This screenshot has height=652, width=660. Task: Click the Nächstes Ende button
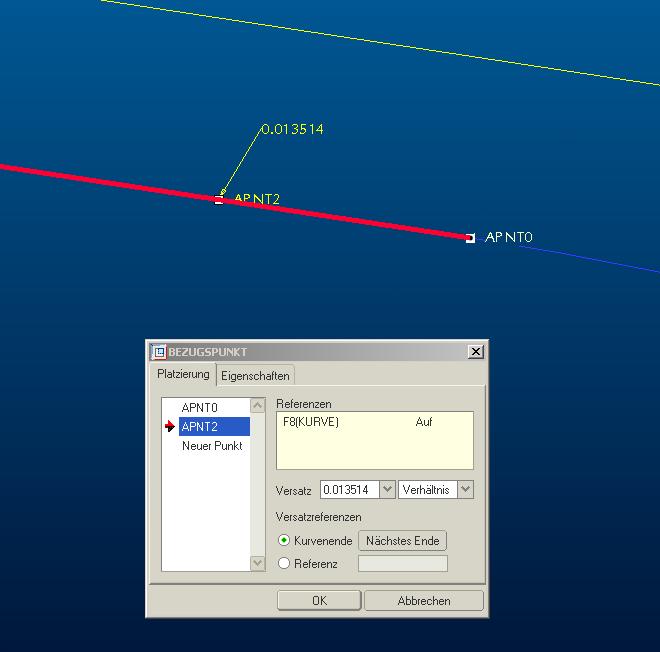(402, 540)
